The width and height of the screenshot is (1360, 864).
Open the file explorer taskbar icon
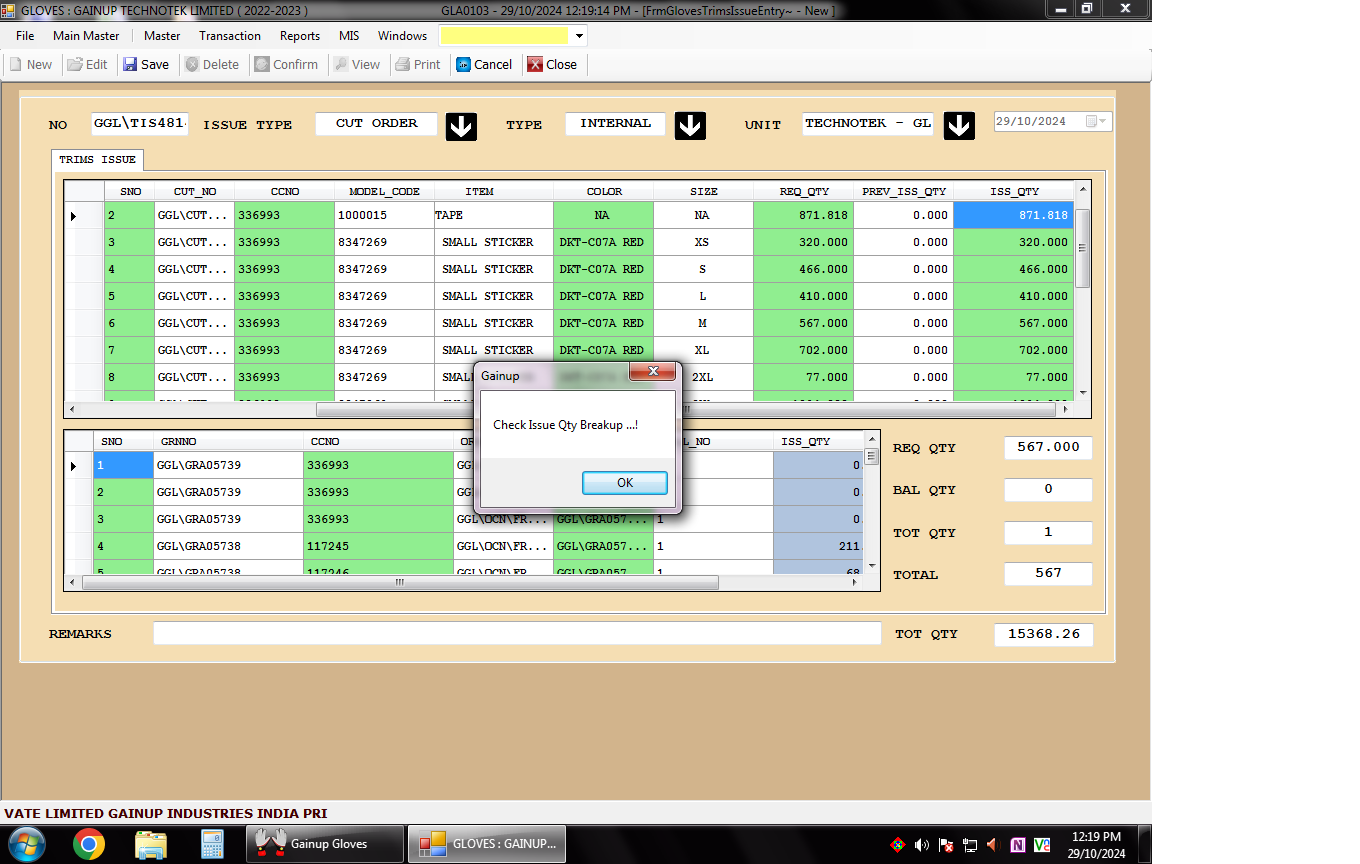click(x=151, y=845)
